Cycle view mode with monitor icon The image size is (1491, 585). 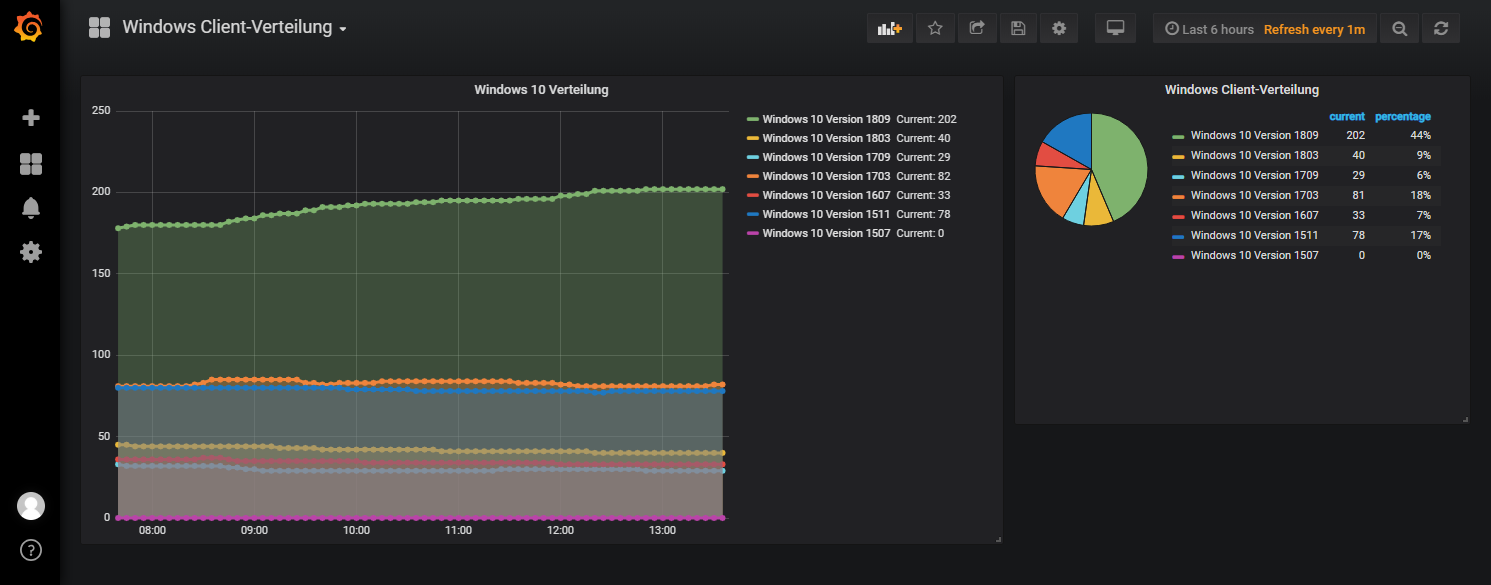tap(1115, 28)
